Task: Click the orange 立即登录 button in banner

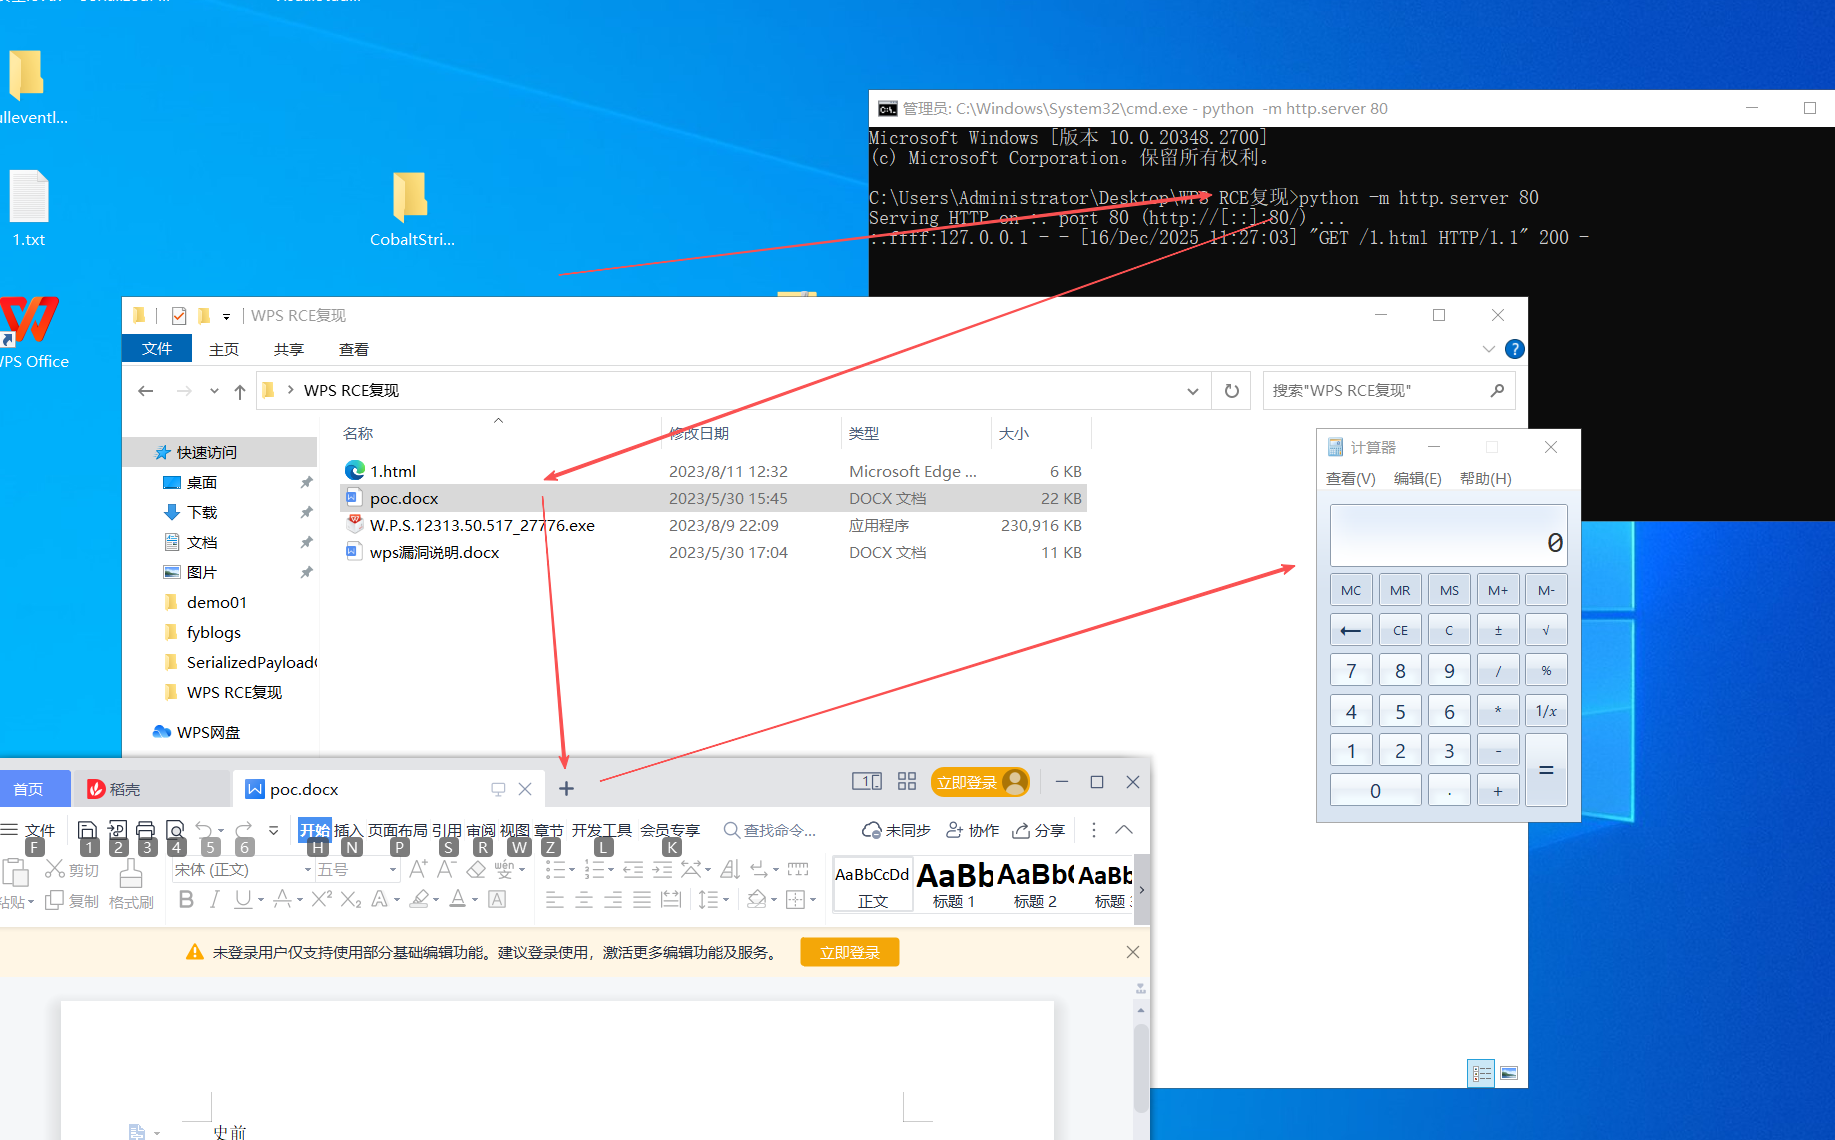Action: (850, 952)
